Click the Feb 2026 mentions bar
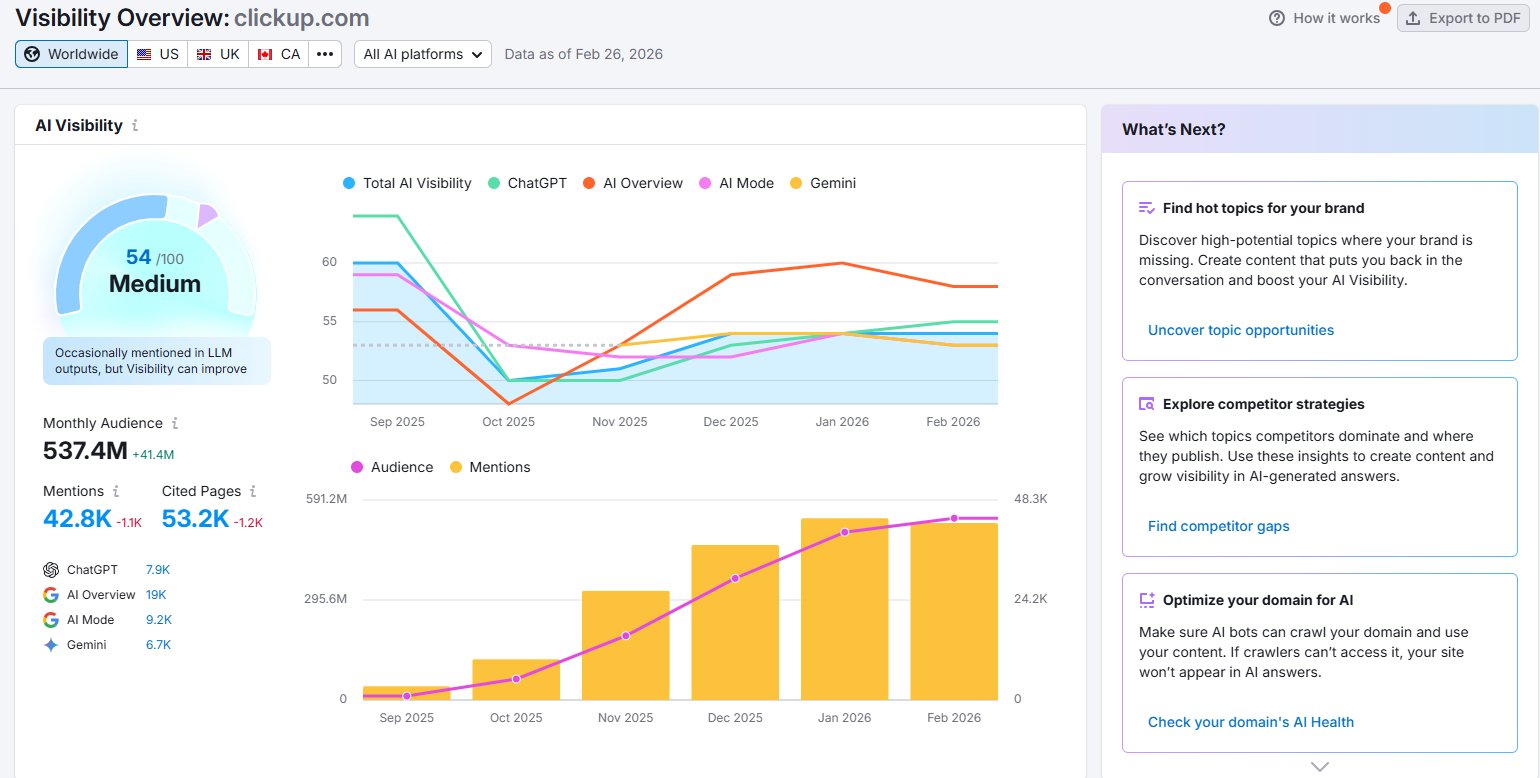This screenshot has height=778, width=1540. tap(954, 611)
